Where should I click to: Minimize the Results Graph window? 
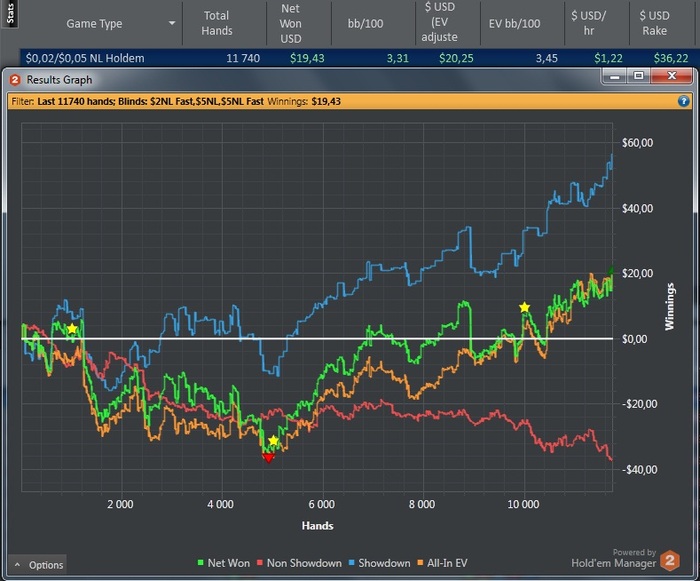615,76
